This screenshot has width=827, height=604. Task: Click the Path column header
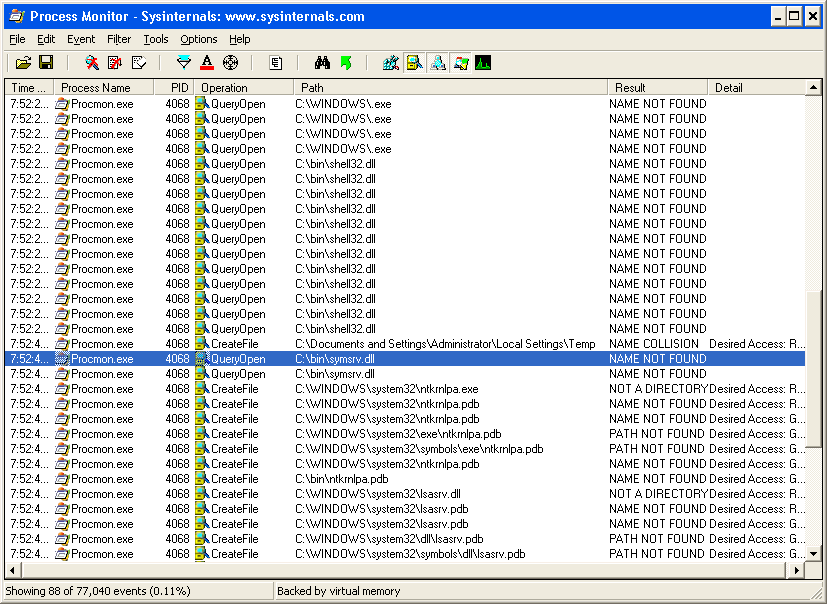coord(450,88)
